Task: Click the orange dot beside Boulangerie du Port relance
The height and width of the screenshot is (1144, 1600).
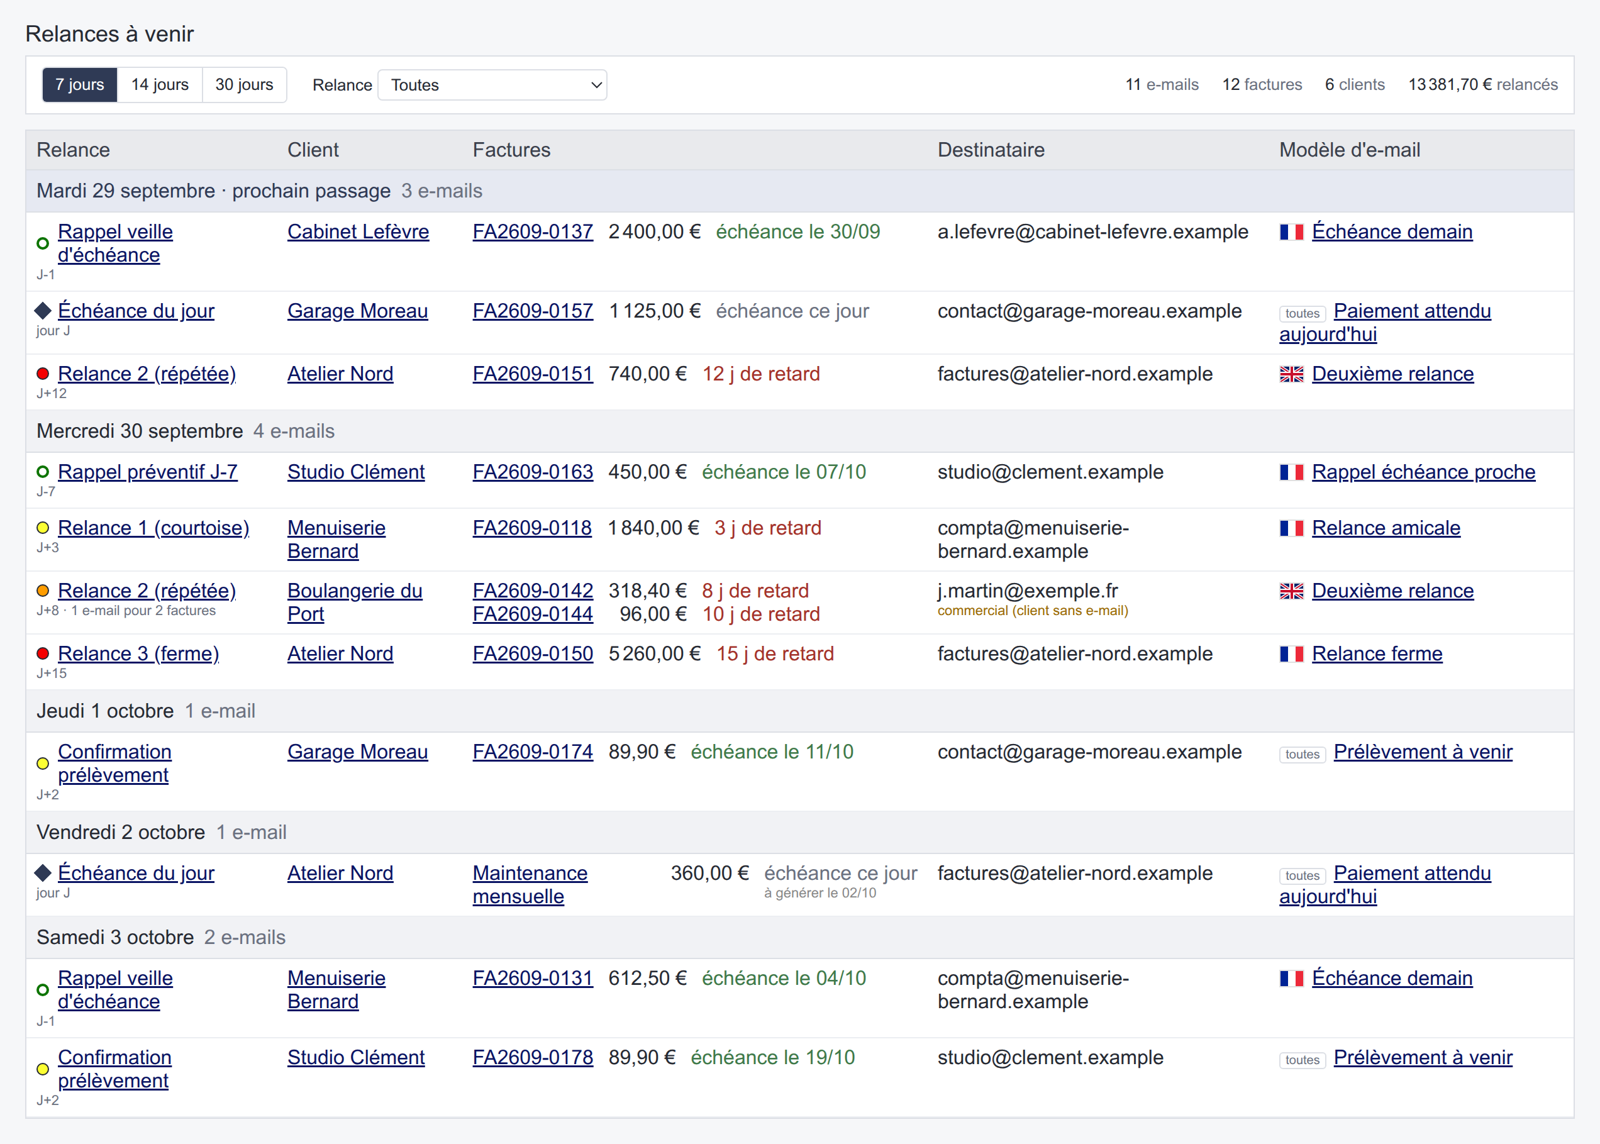Action: click(43, 591)
